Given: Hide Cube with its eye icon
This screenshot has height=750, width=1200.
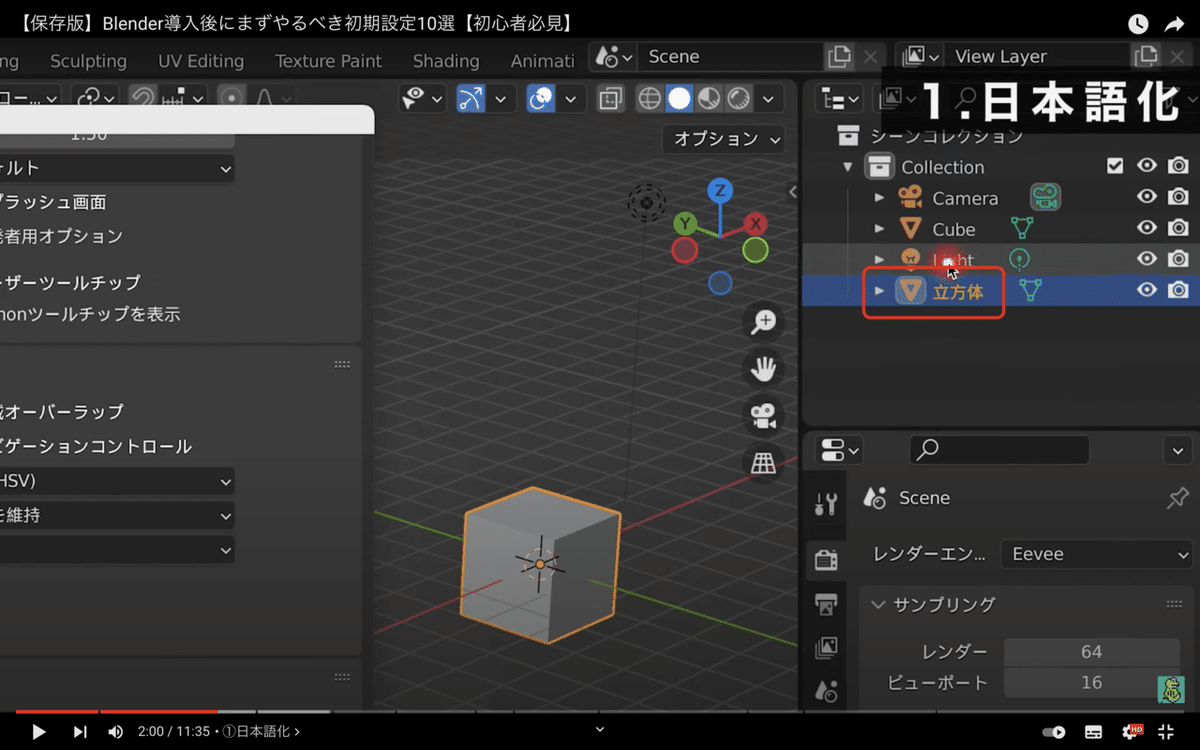Looking at the screenshot, I should tap(1147, 228).
